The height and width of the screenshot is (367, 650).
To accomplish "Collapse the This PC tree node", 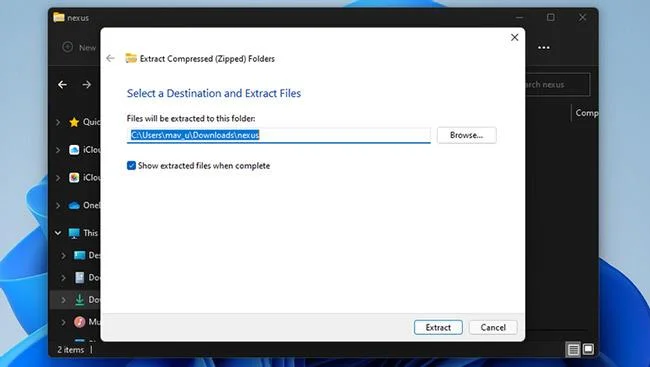I will [58, 233].
